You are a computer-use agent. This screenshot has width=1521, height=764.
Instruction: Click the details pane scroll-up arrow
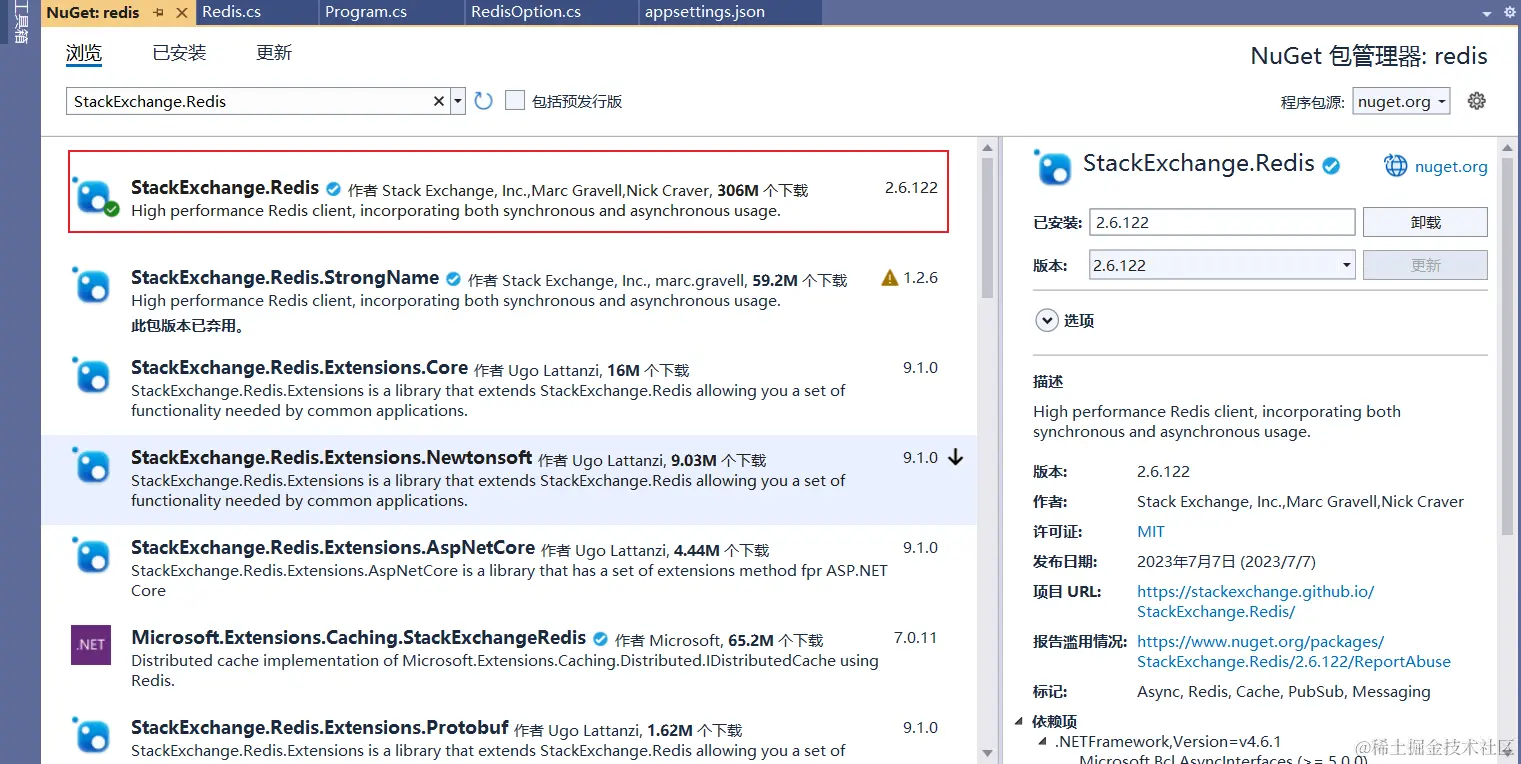click(x=1508, y=149)
